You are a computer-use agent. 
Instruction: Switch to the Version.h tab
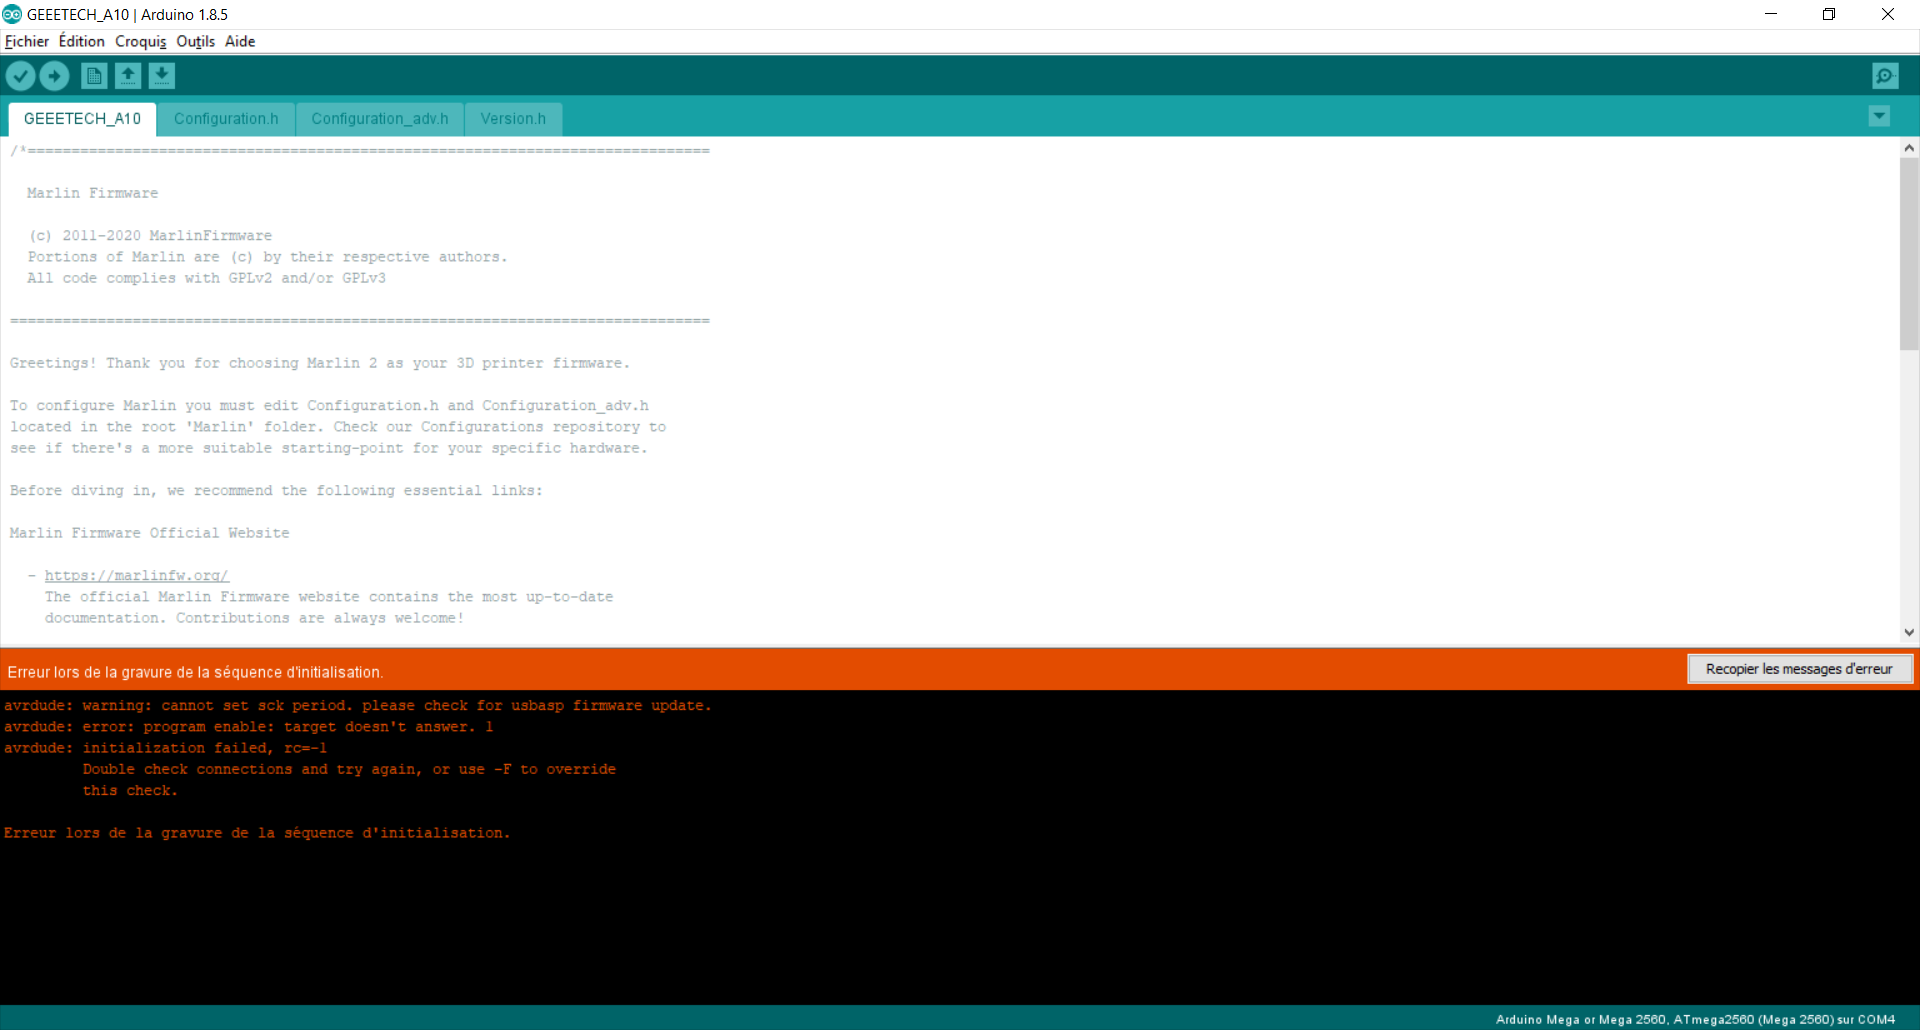(513, 119)
